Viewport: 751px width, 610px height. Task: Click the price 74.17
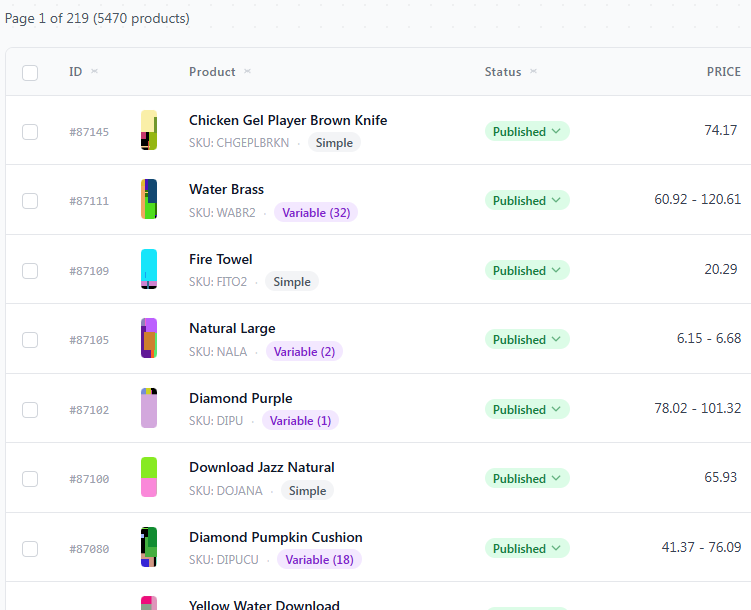[720, 130]
